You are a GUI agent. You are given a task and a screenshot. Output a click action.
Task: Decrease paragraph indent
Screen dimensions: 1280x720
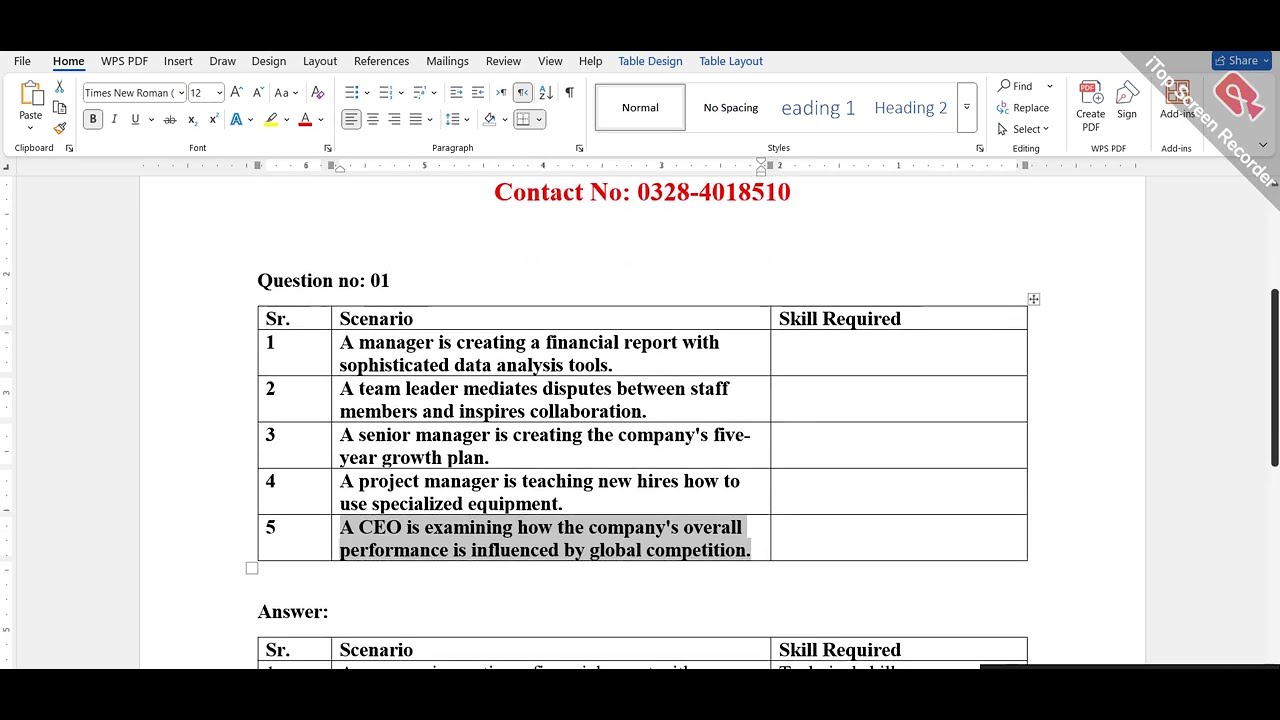tap(456, 93)
